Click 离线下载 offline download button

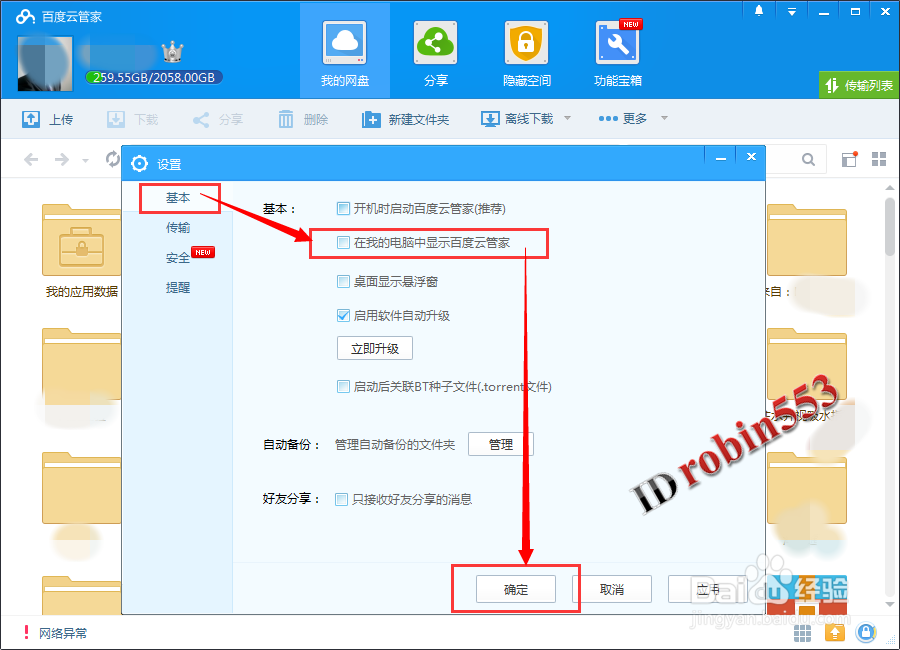pos(517,119)
